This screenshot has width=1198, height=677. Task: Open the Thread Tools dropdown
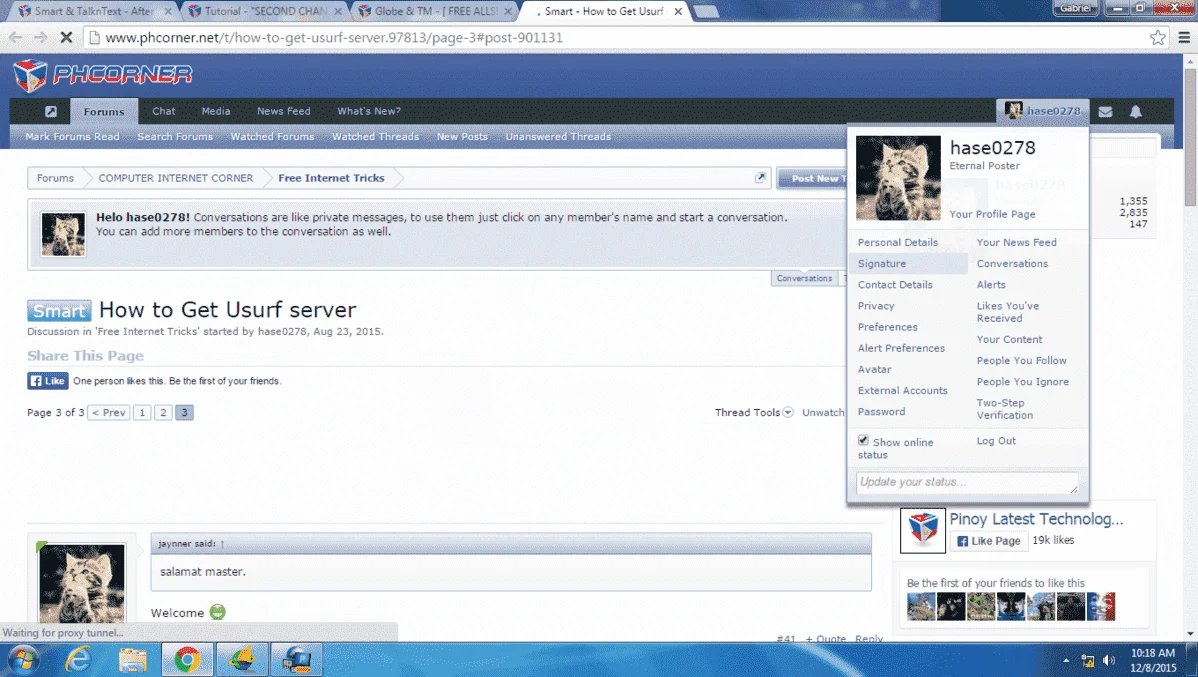pyautogui.click(x=754, y=413)
